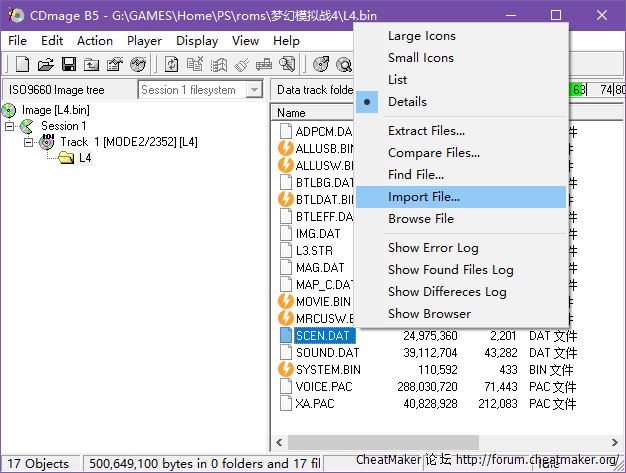Click the refresh arrows toolbar icon
Screen dimensions: 626x473
click(172, 64)
